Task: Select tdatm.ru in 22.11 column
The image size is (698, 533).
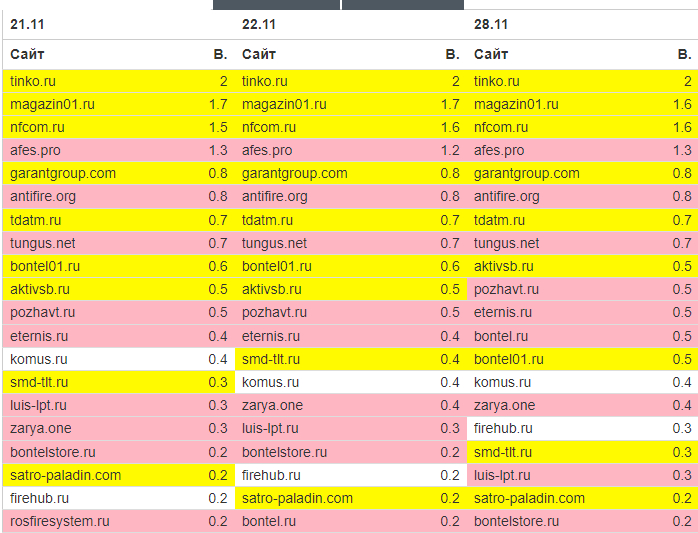Action: [268, 220]
